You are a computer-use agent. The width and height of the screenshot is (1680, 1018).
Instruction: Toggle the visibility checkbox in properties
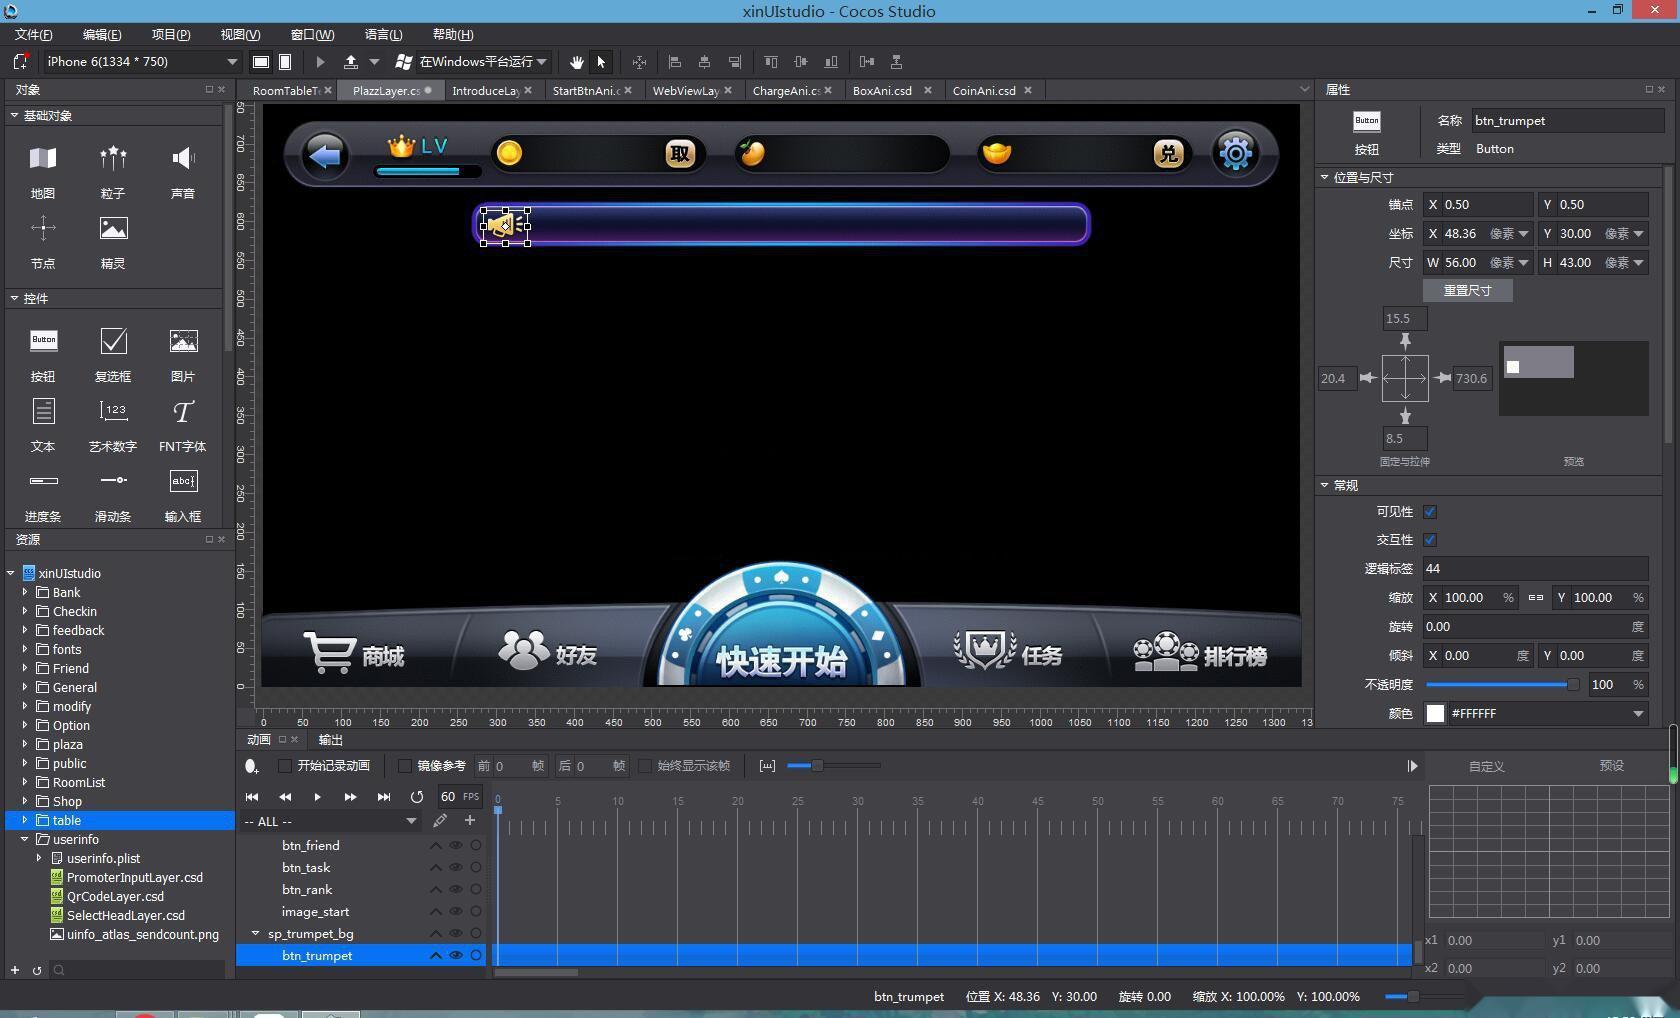1430,512
